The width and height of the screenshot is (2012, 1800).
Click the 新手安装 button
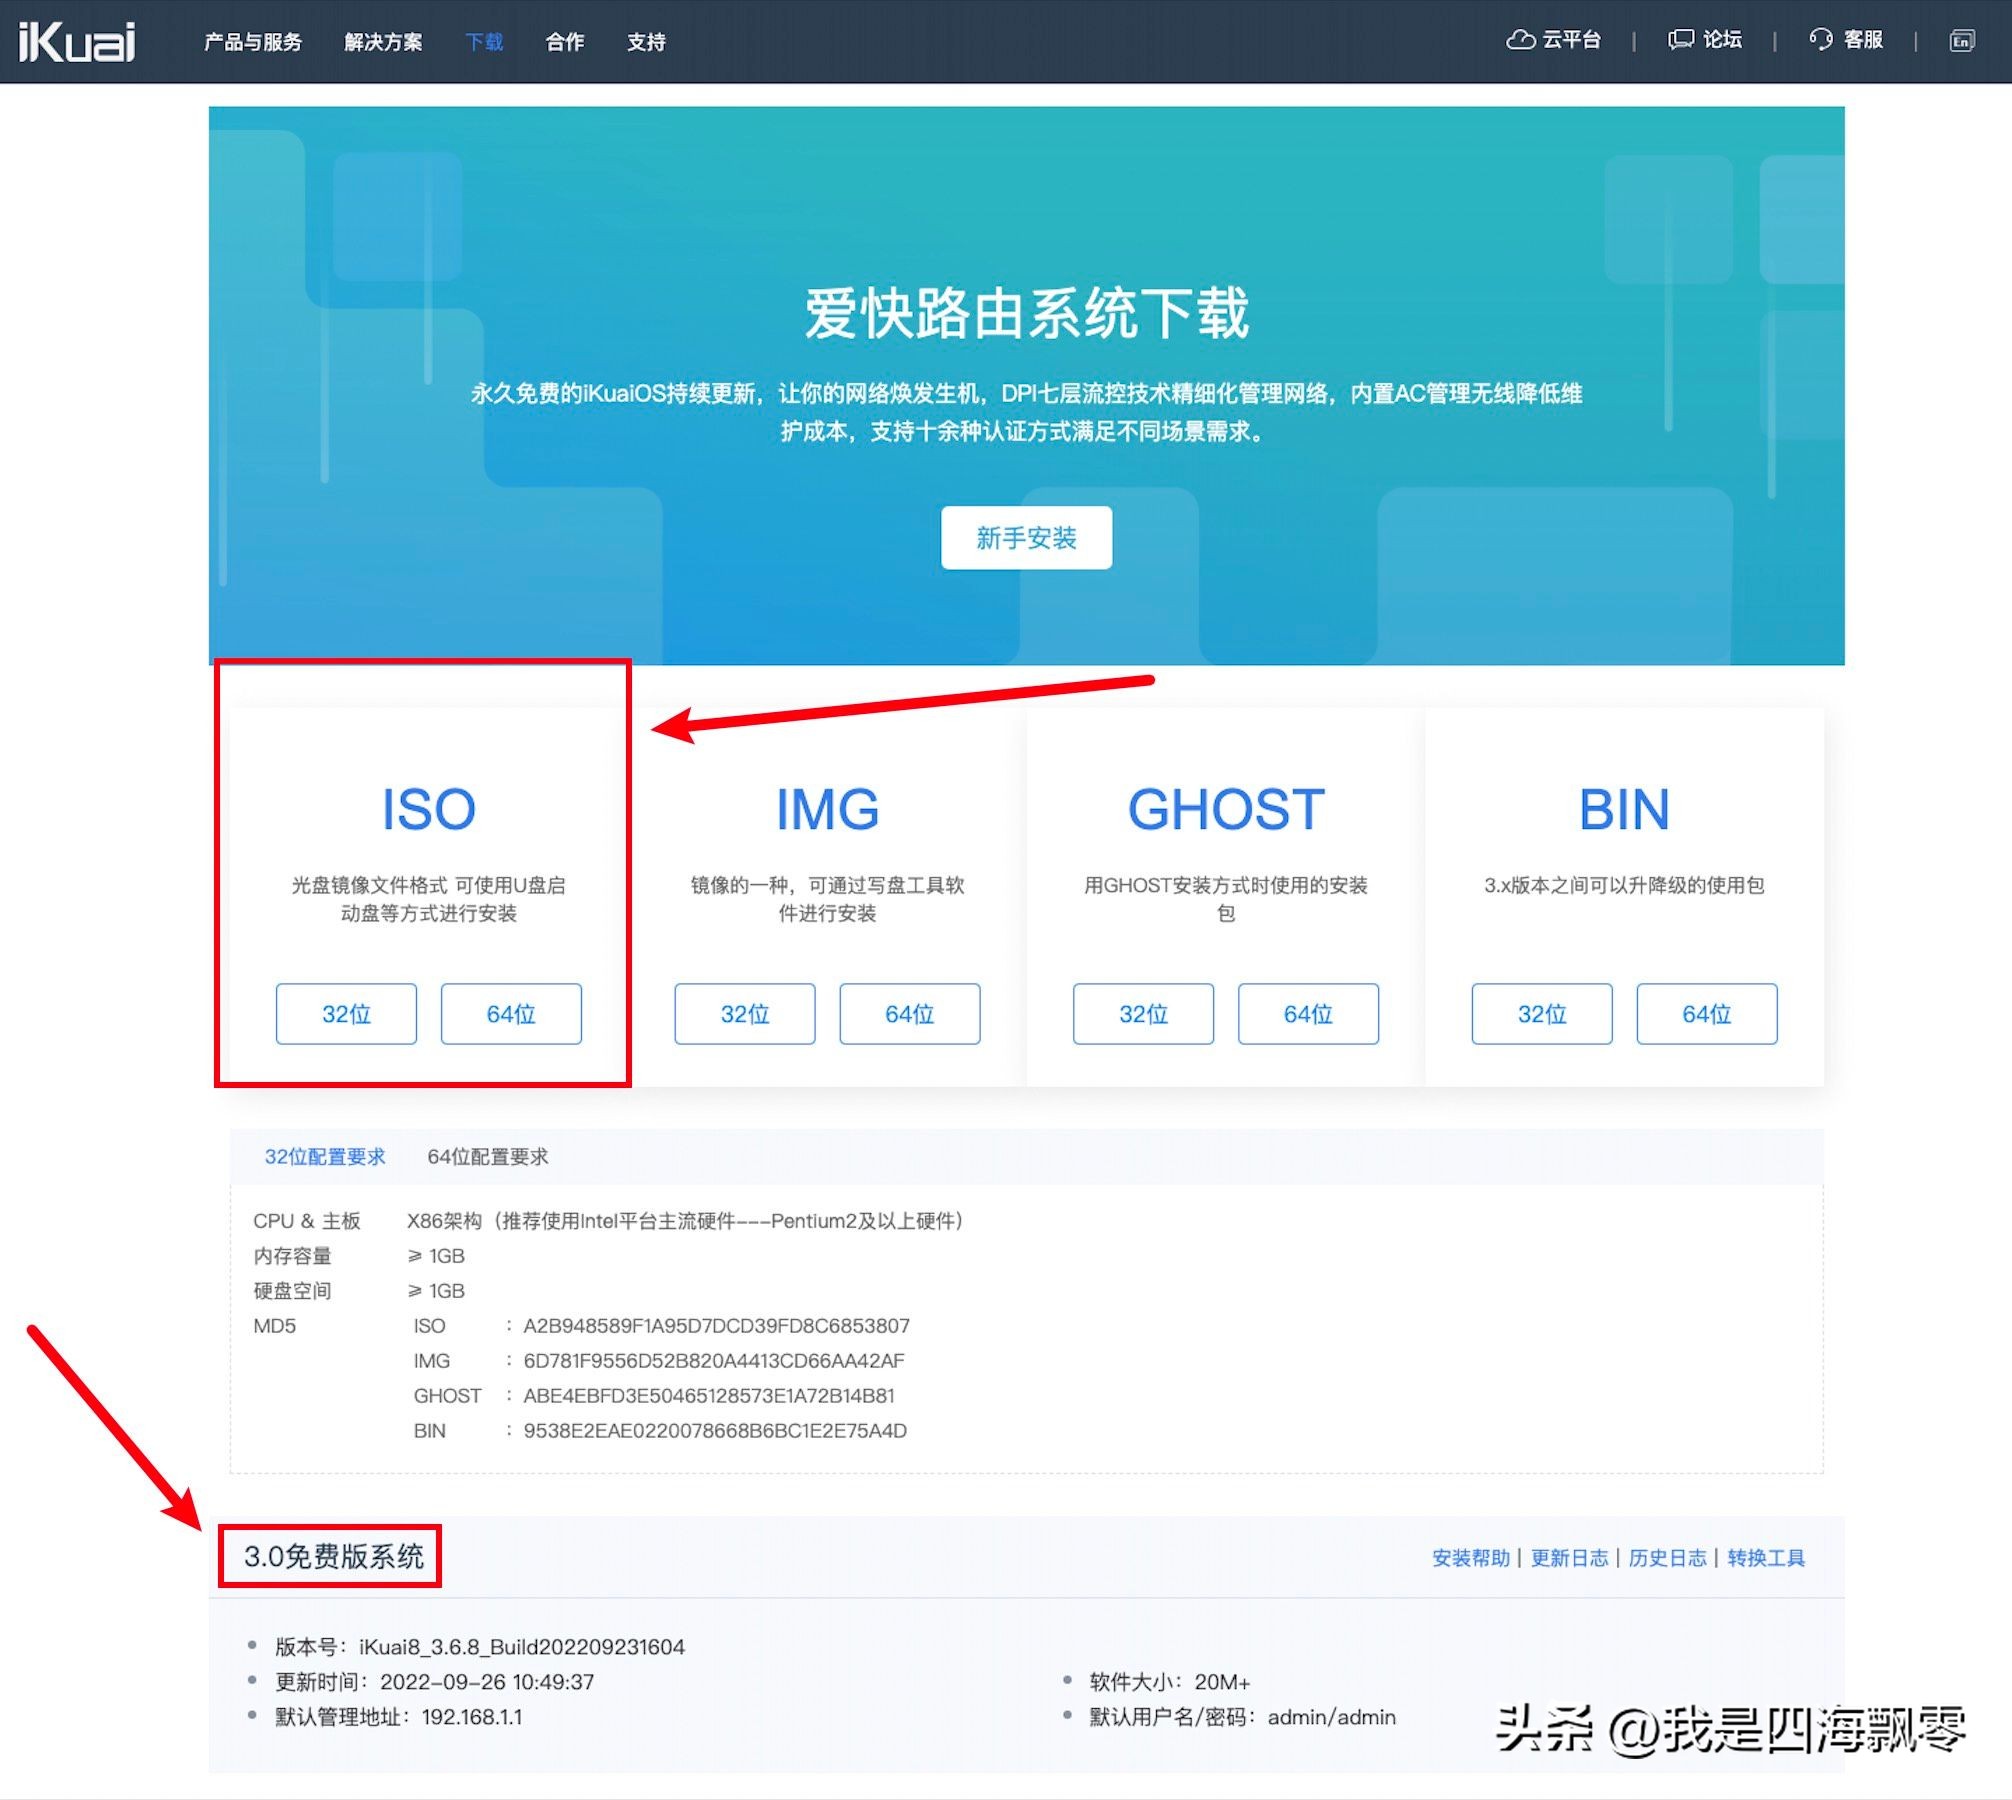pyautogui.click(x=1026, y=538)
